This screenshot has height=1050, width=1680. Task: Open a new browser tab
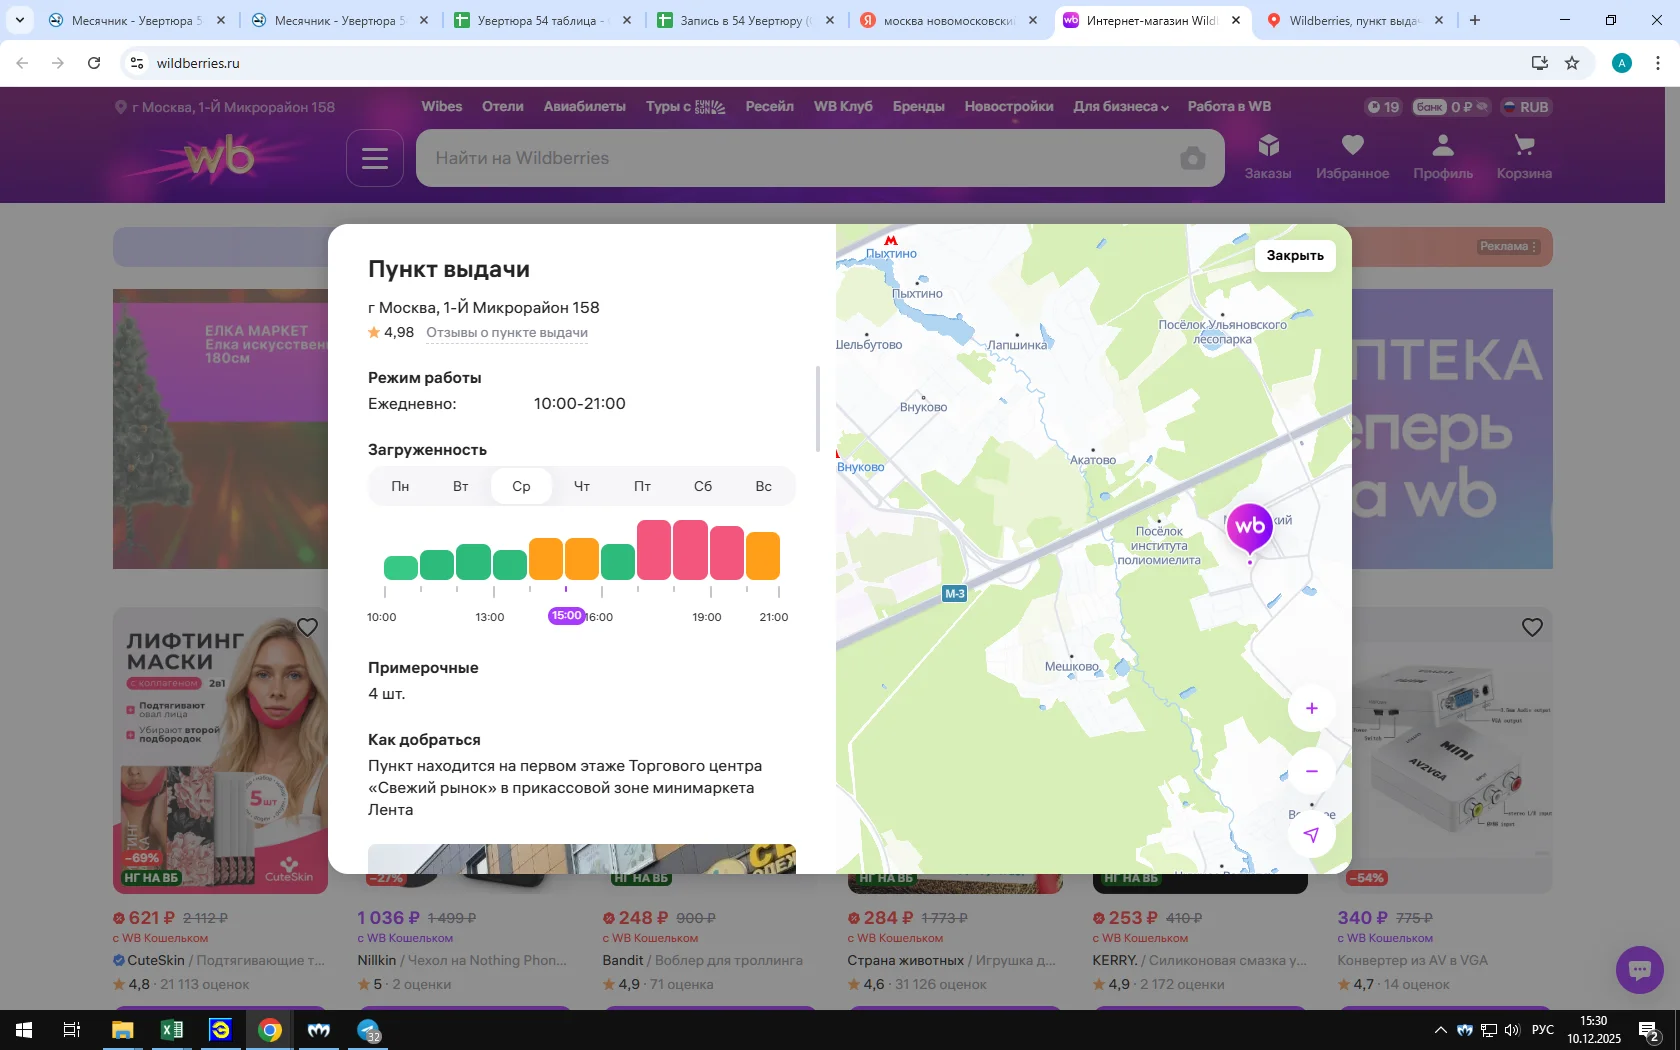[1474, 20]
